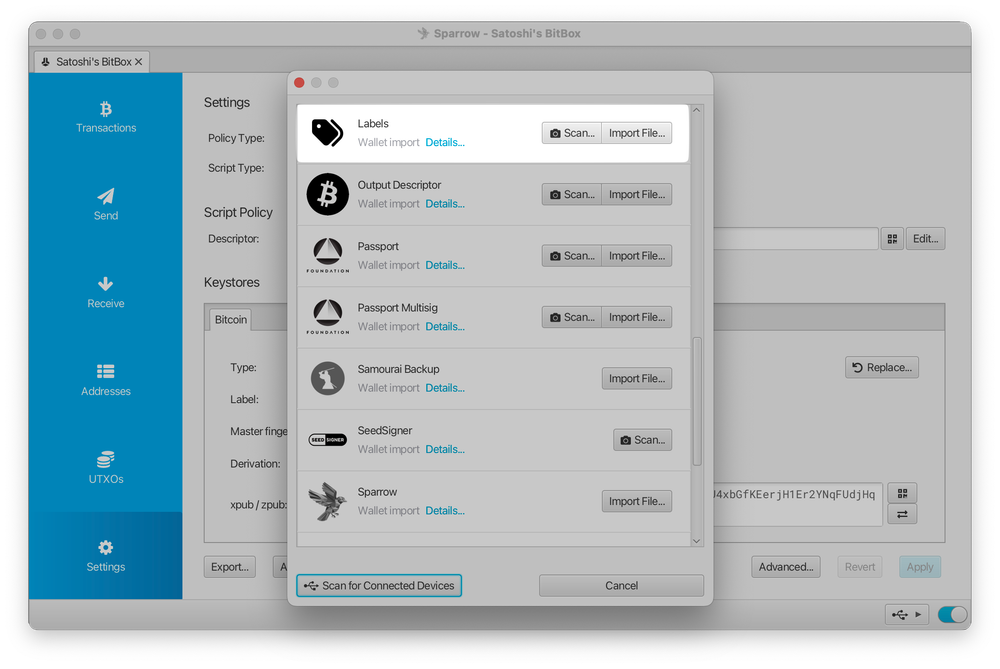Image resolution: width=1000 pixels, height=669 pixels.
Task: Click the Sparrow bird icon
Action: [327, 500]
